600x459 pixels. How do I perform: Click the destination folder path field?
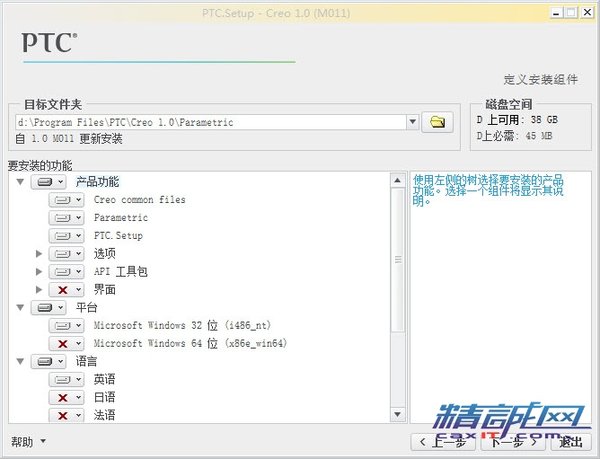pos(211,122)
